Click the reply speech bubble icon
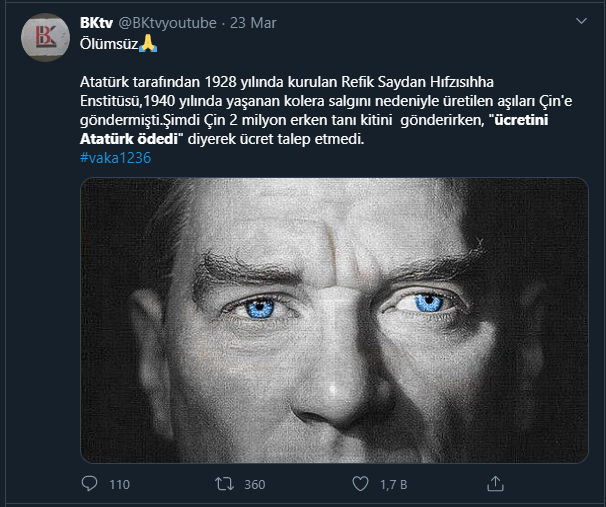The image size is (606, 507). [x=89, y=485]
